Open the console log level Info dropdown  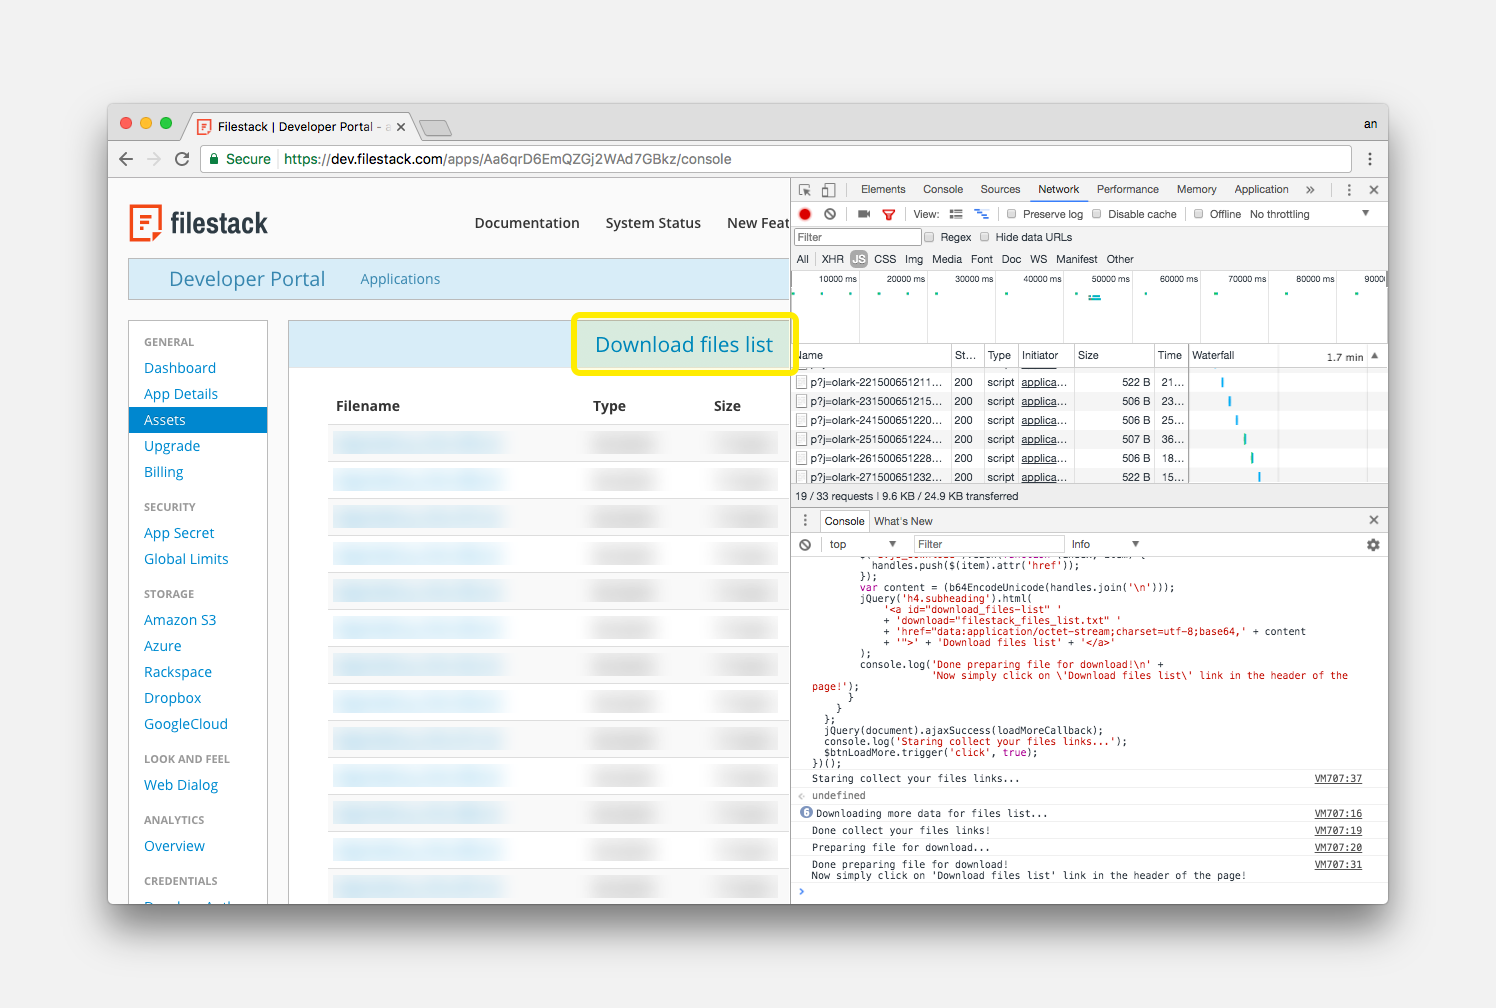(1104, 544)
